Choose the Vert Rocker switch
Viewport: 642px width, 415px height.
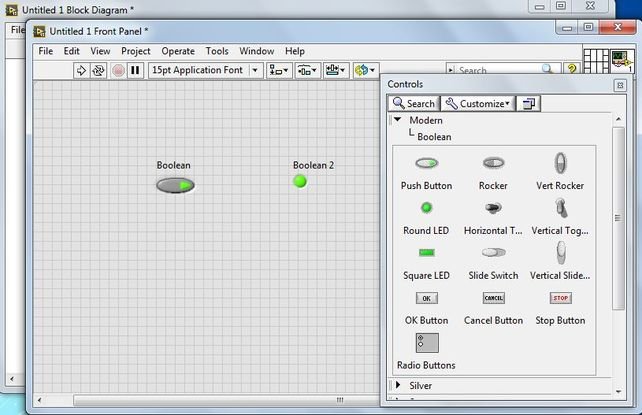point(559,163)
